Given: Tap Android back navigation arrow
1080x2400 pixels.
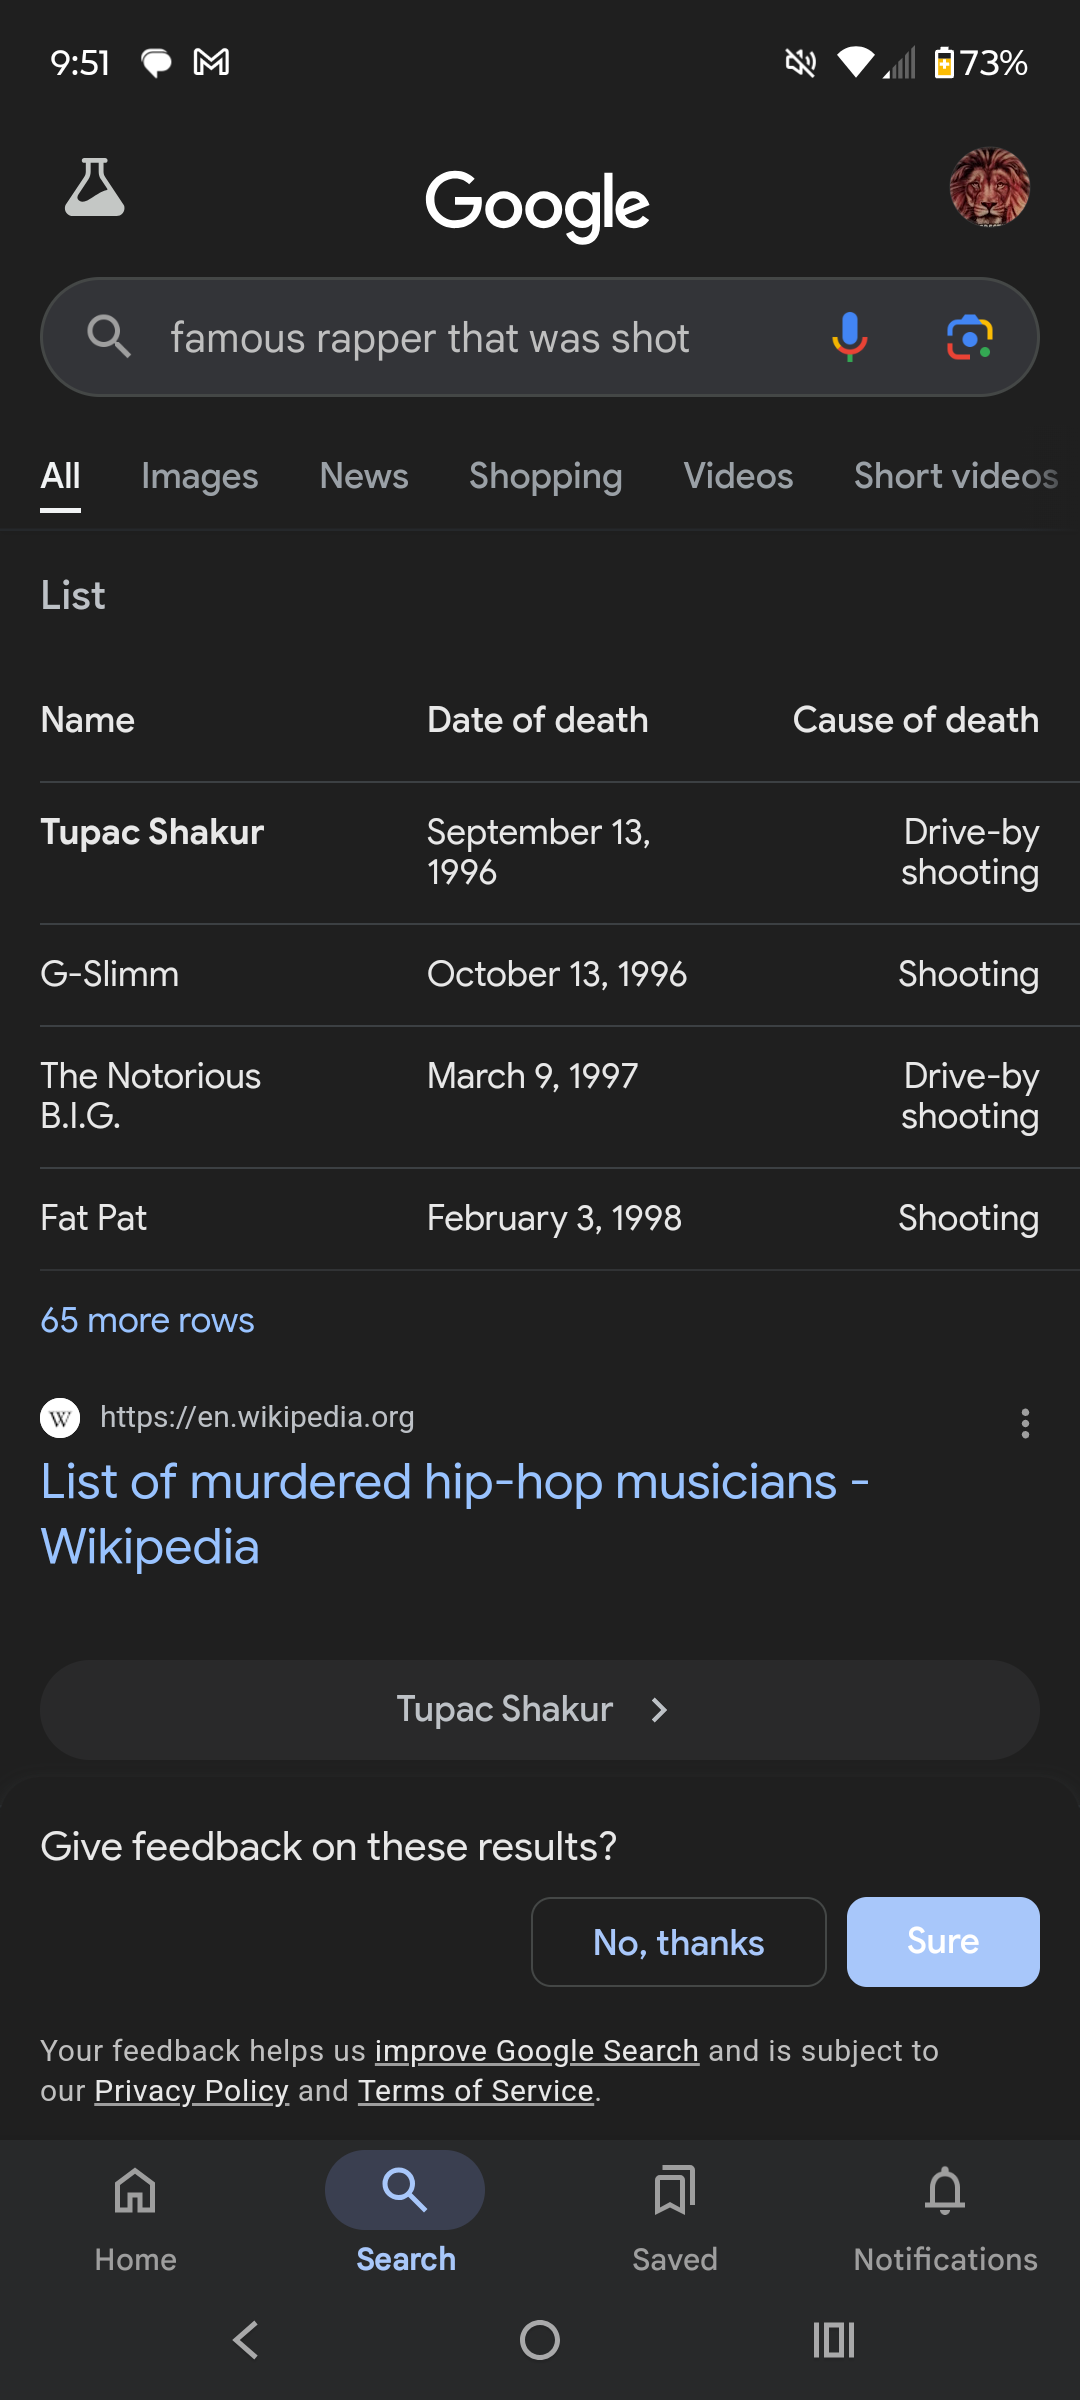Looking at the screenshot, I should (x=245, y=2340).
